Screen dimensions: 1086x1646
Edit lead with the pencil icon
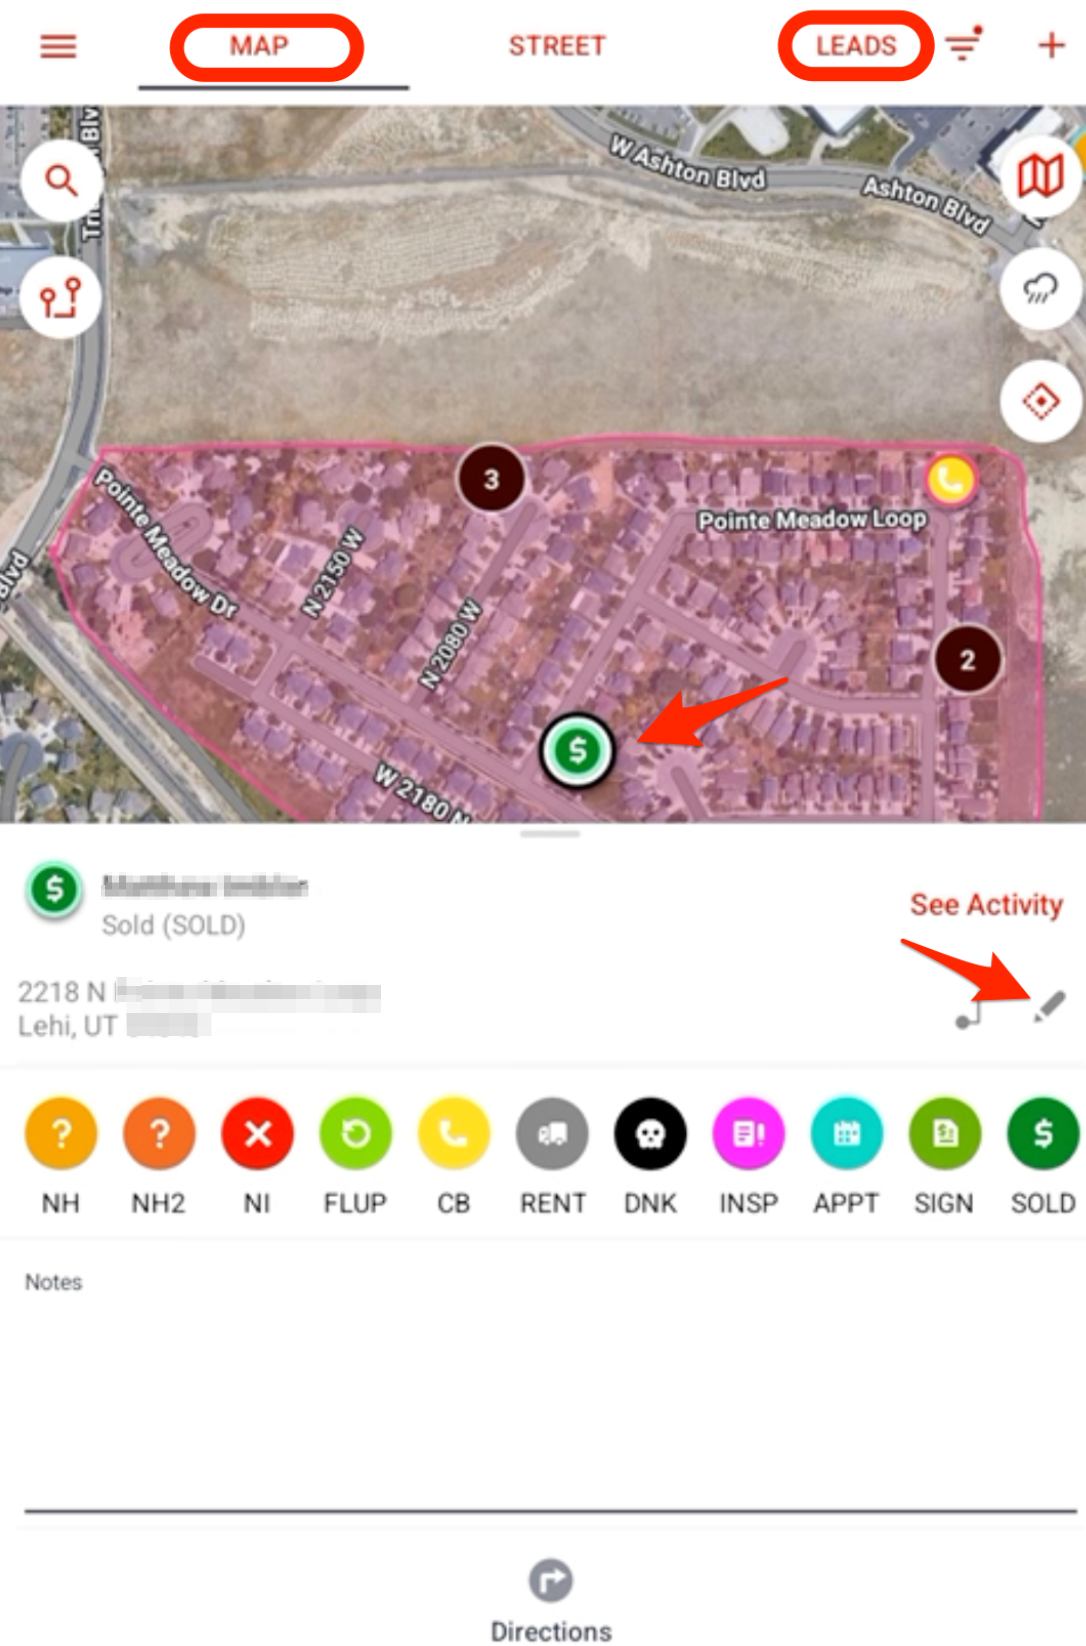point(1049,1007)
